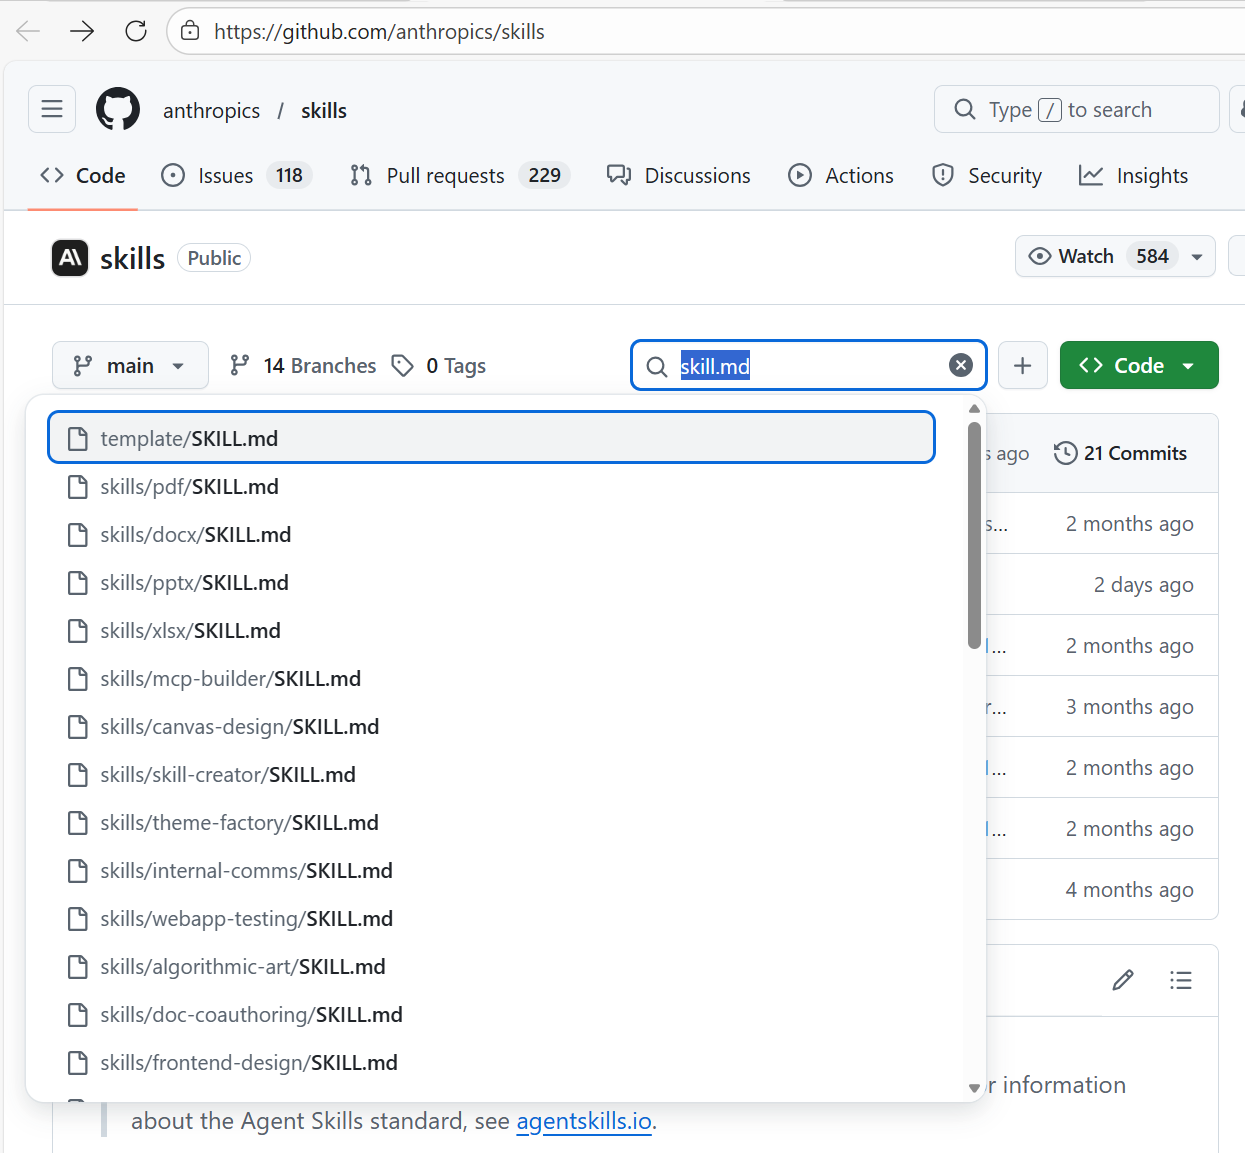
Task: Expand the Watch options caret
Action: pos(1197,257)
